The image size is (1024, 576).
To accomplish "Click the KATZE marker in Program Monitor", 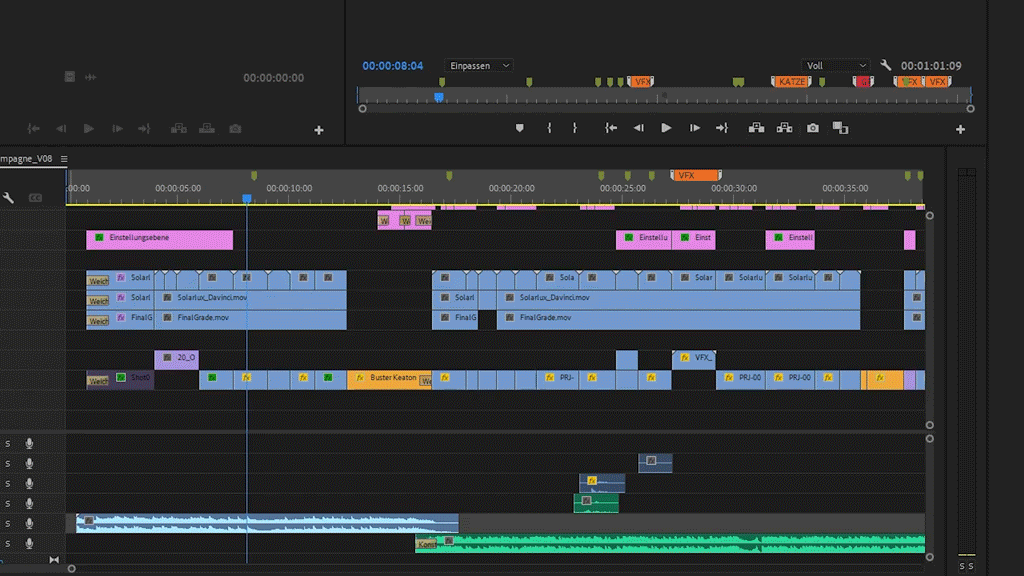I will [792, 82].
